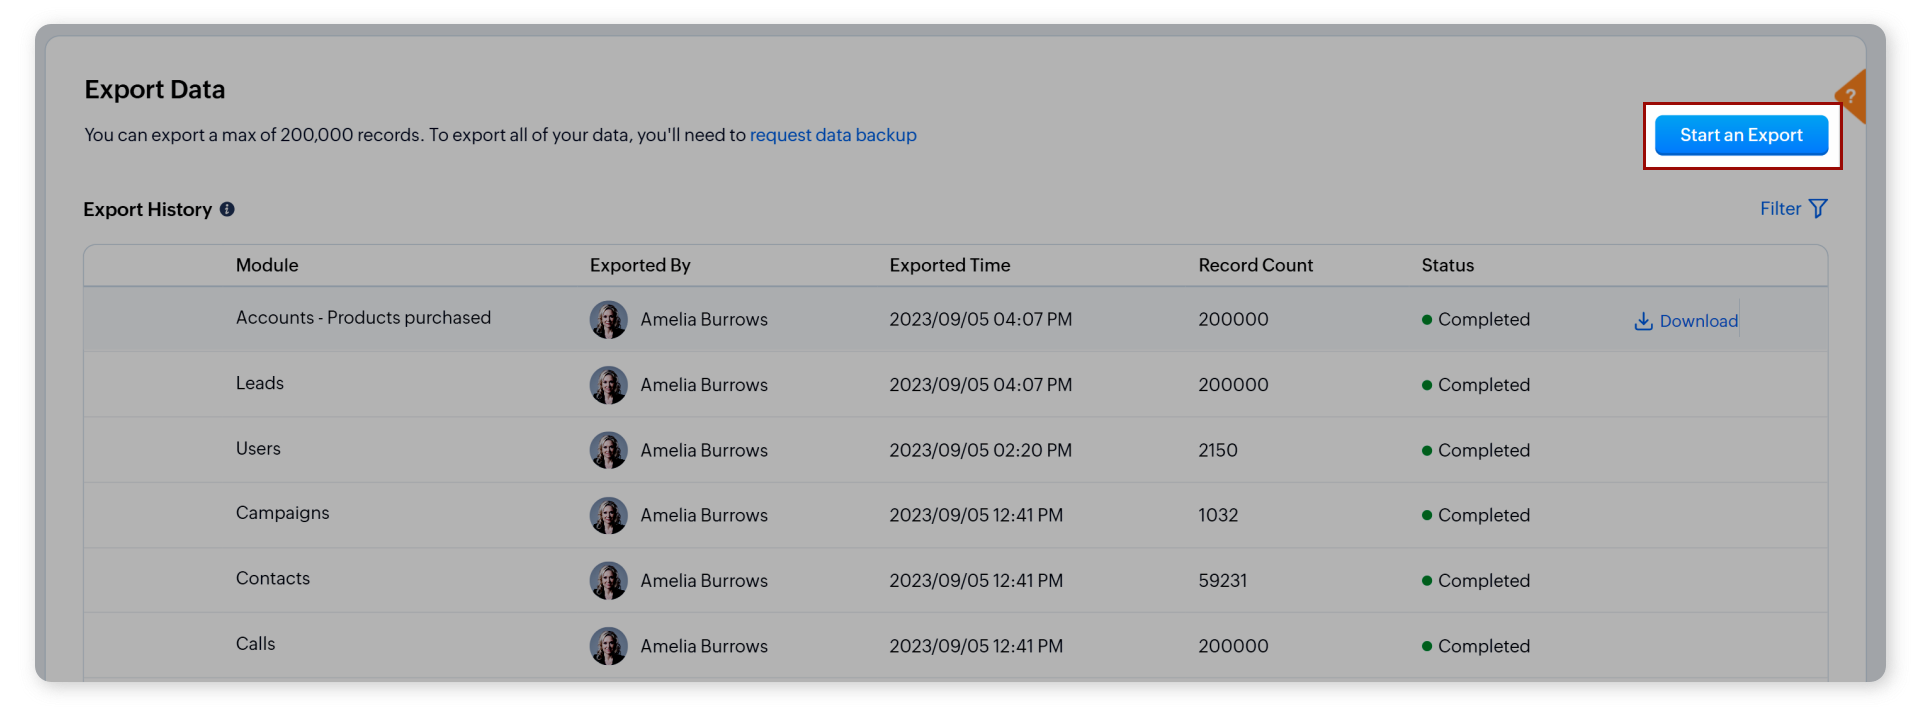Click the Filter funnel icon
This screenshot has height=716, width=1920.
(1818, 209)
